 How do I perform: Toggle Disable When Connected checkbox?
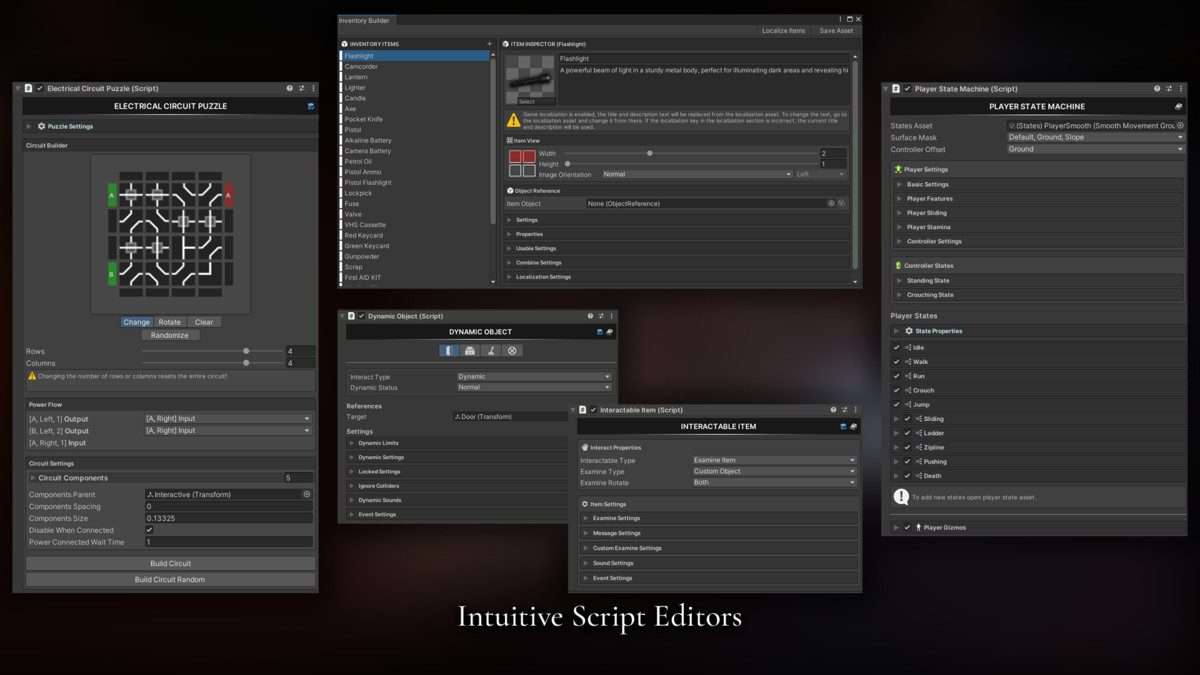[149, 530]
